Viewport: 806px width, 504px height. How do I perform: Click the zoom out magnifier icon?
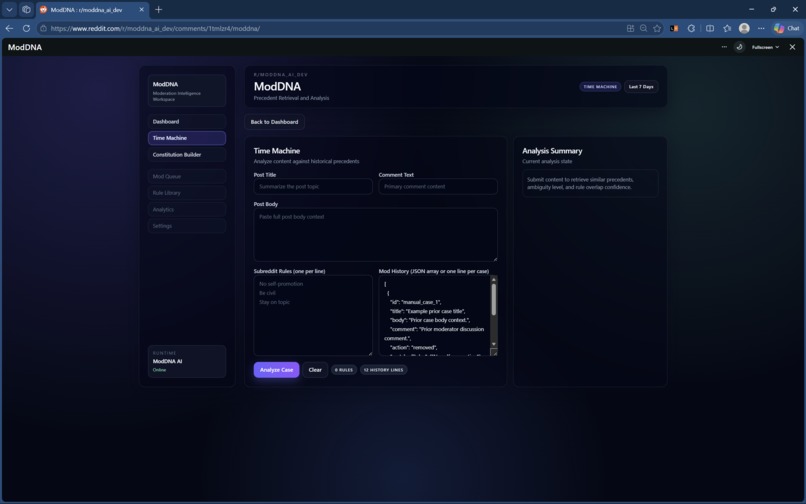click(644, 28)
